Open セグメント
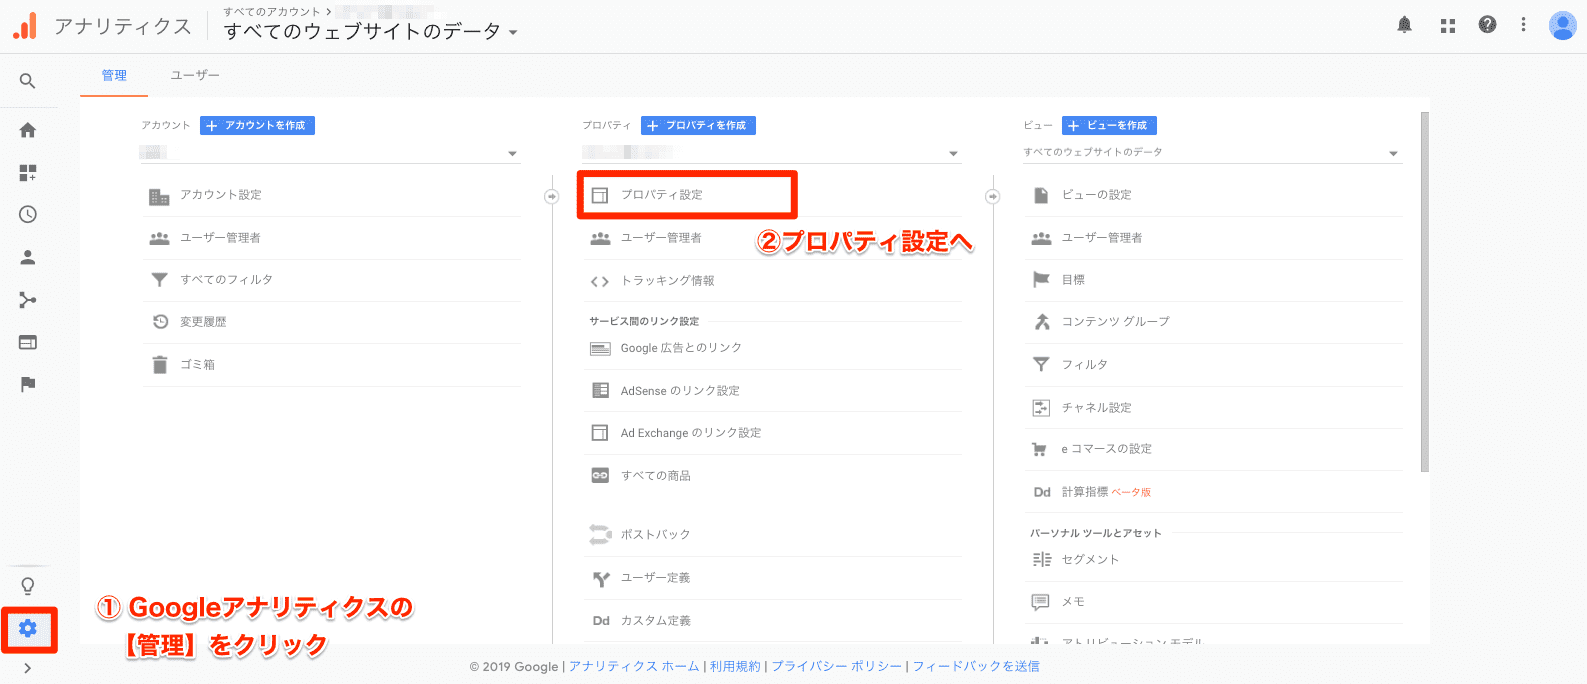The height and width of the screenshot is (684, 1587). pos(1090,560)
